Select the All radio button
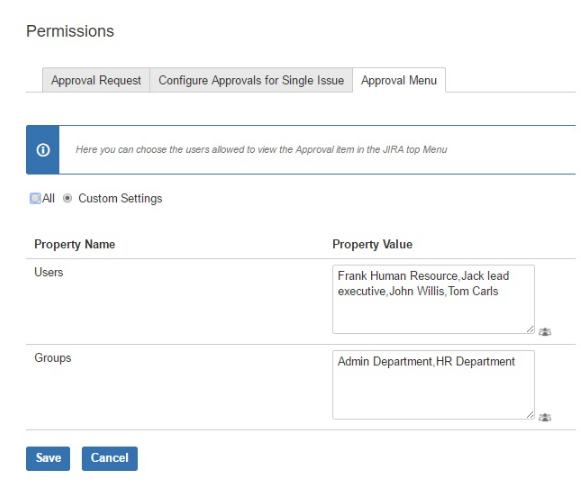This screenshot has width=581, height=492. (x=35, y=198)
